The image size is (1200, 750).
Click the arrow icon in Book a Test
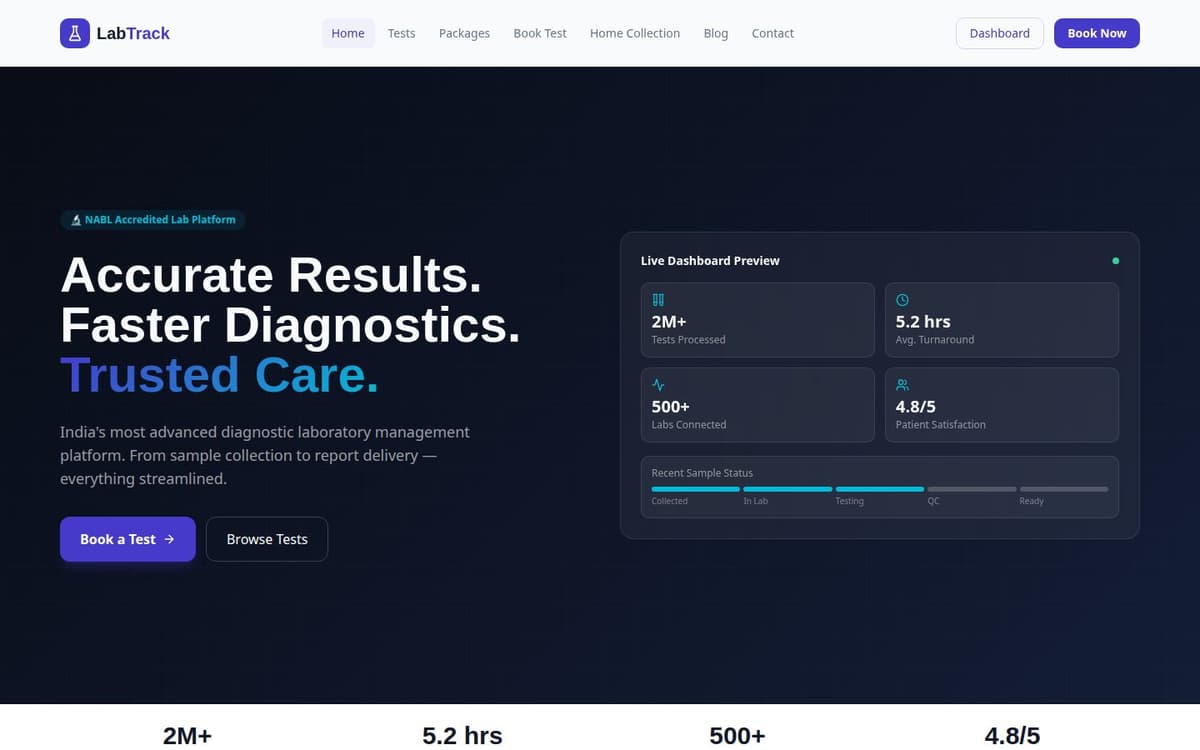(169, 539)
